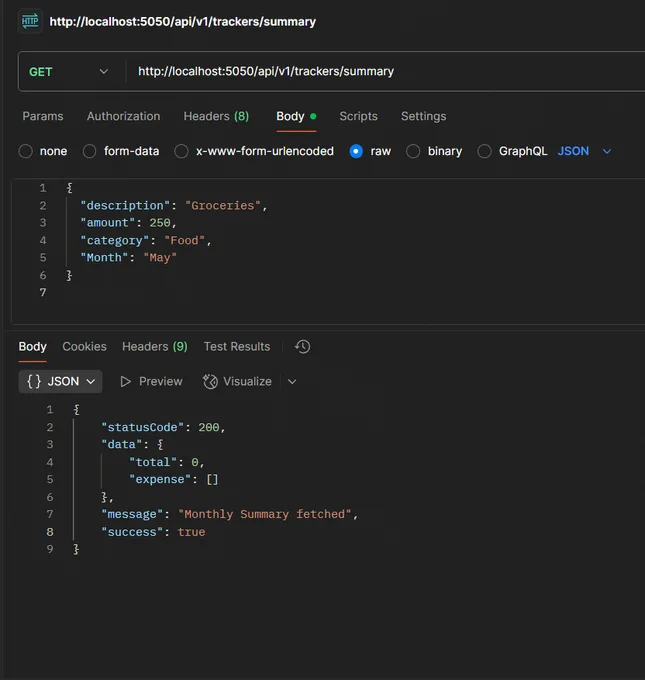Screen dimensions: 645x680
Task: Click the "data": { response line
Action: [132, 445]
